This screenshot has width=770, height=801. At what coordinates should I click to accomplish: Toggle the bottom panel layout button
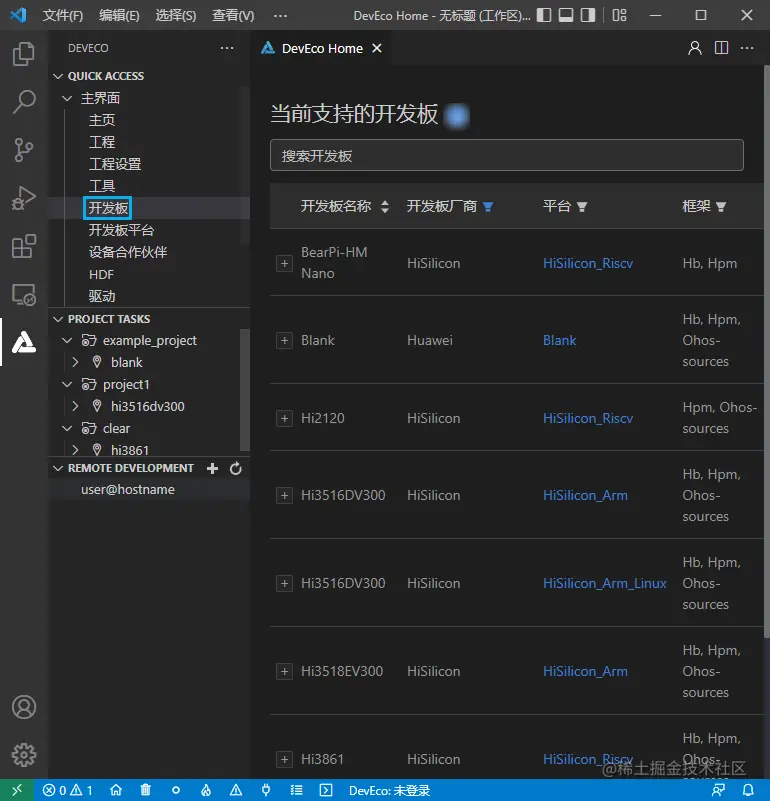pyautogui.click(x=566, y=15)
